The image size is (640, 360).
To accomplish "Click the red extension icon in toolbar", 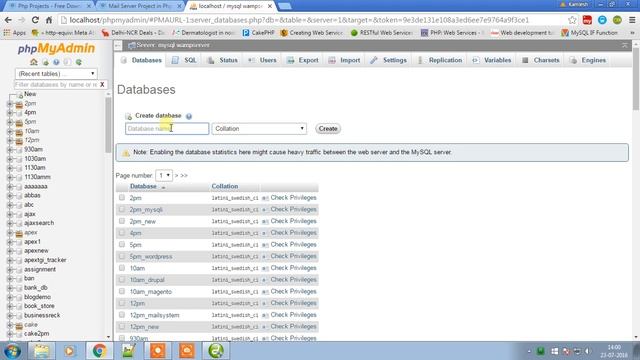I will (587, 20).
